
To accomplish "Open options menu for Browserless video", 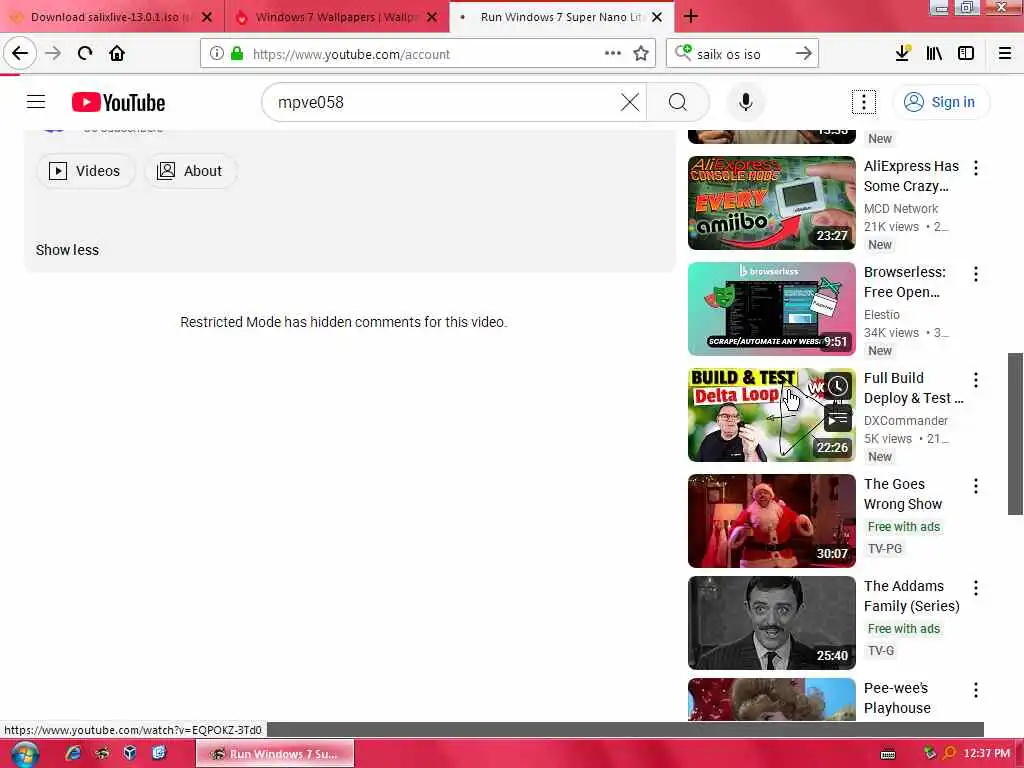I will 976,274.
